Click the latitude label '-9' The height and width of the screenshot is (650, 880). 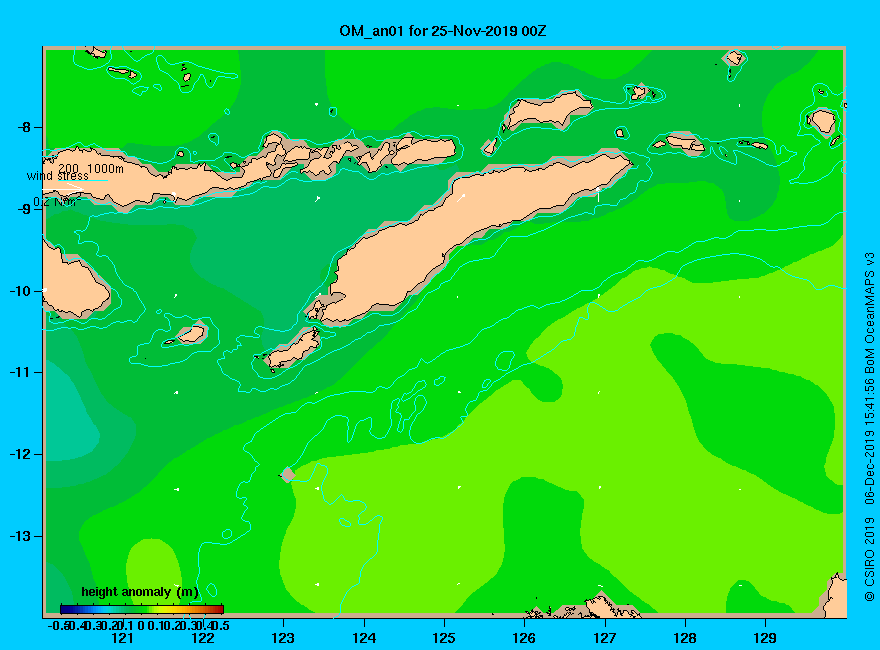[24, 209]
